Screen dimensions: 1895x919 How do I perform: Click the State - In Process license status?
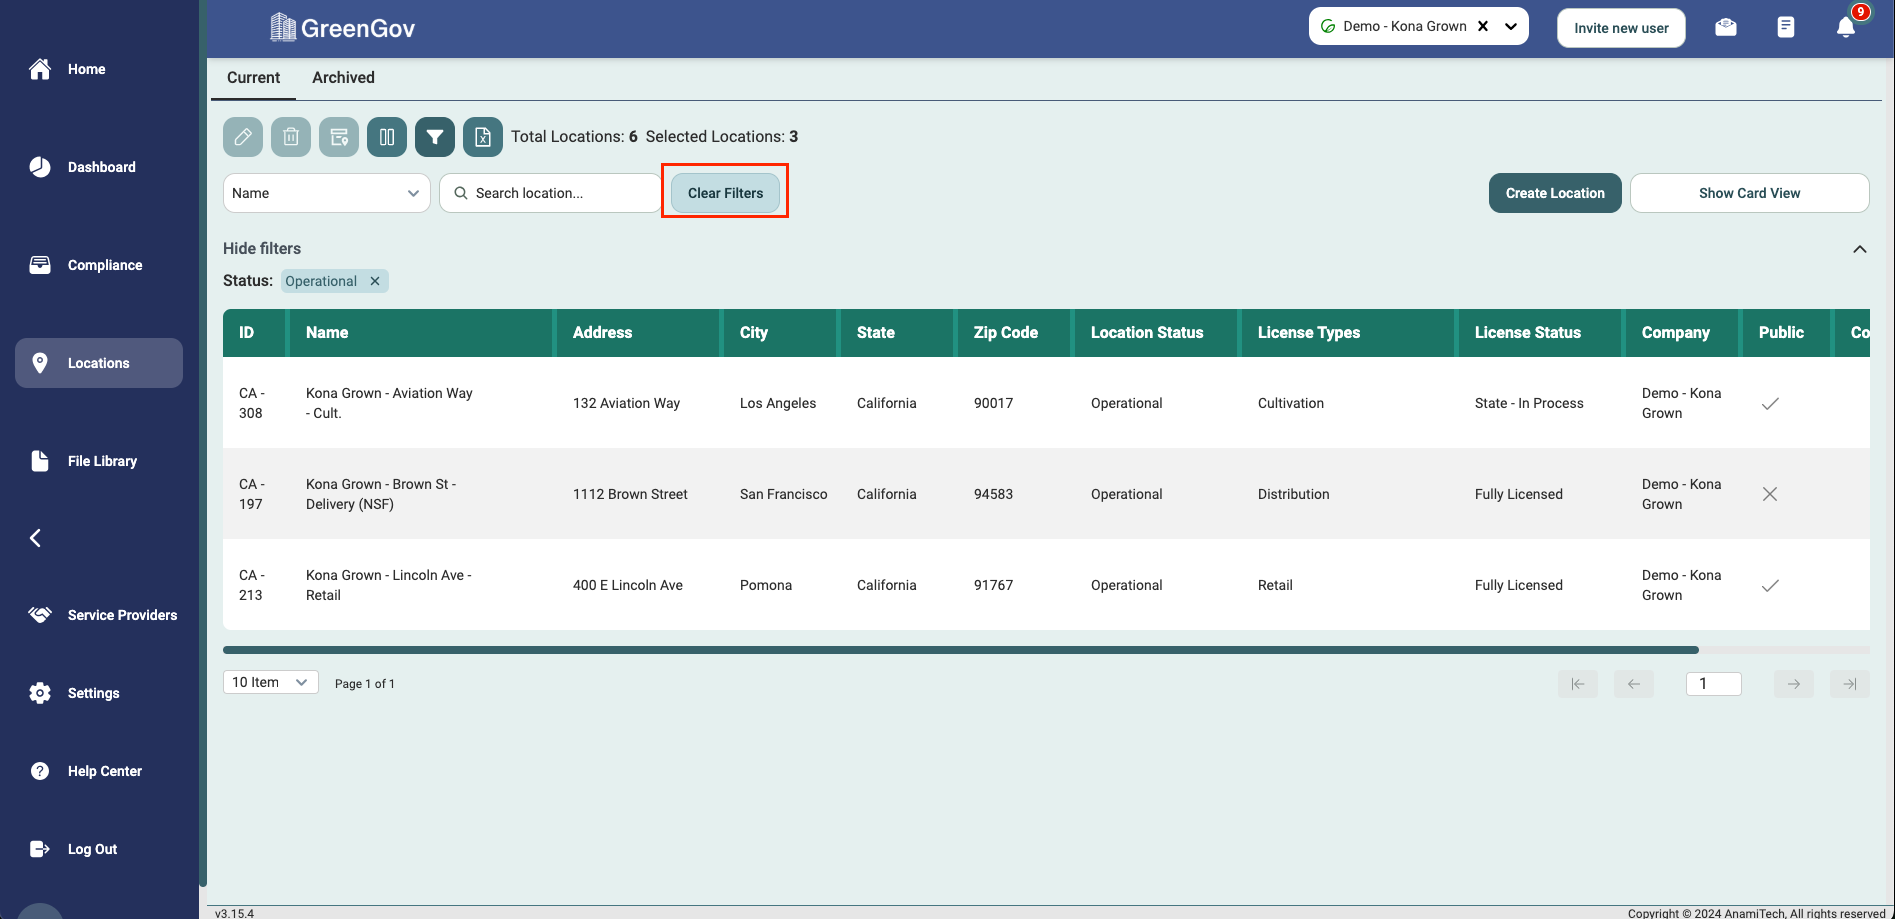tap(1529, 403)
